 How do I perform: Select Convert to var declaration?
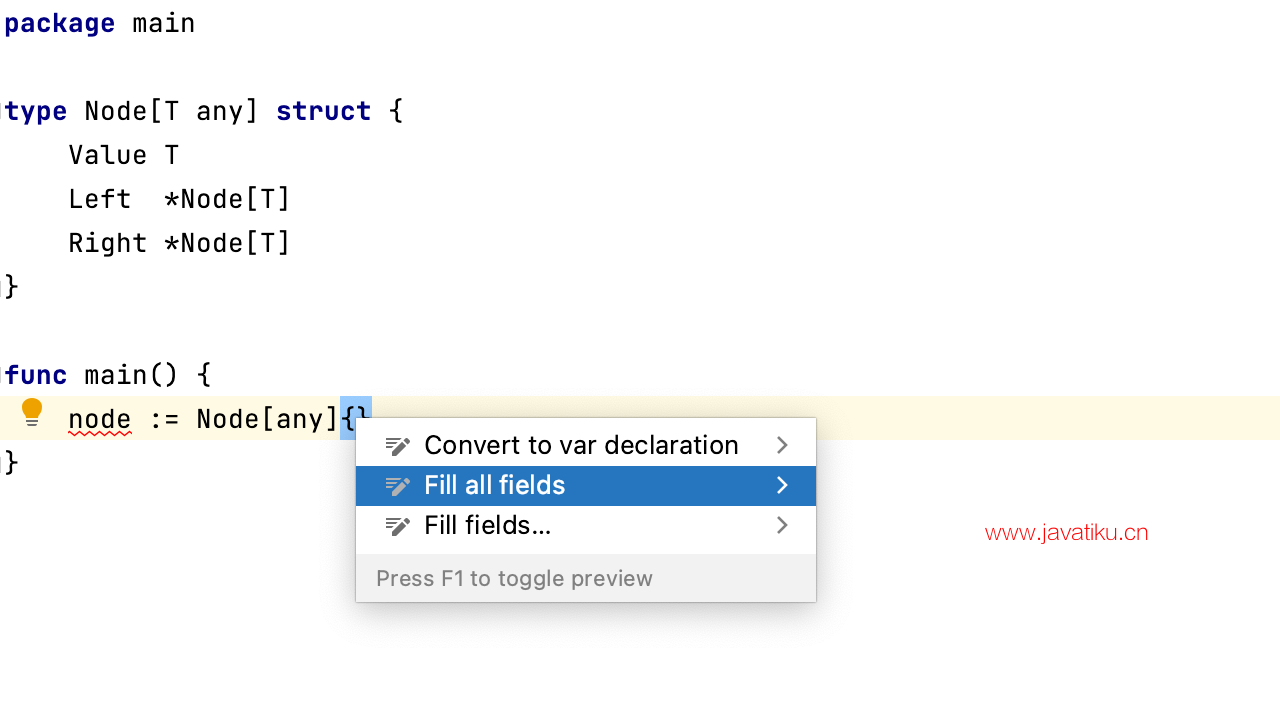point(581,446)
